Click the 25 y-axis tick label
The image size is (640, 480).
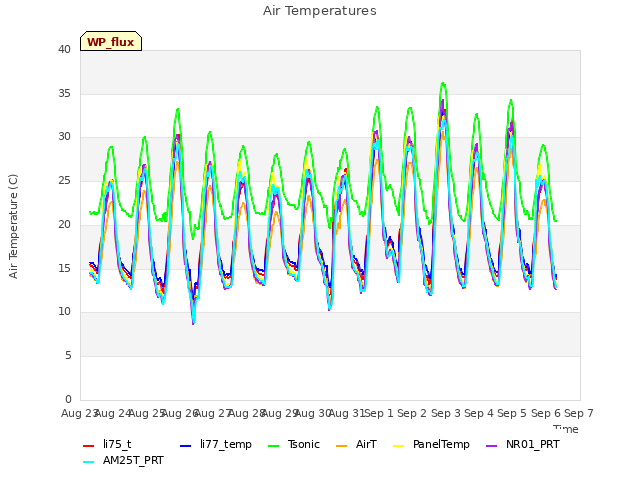[x=64, y=180]
